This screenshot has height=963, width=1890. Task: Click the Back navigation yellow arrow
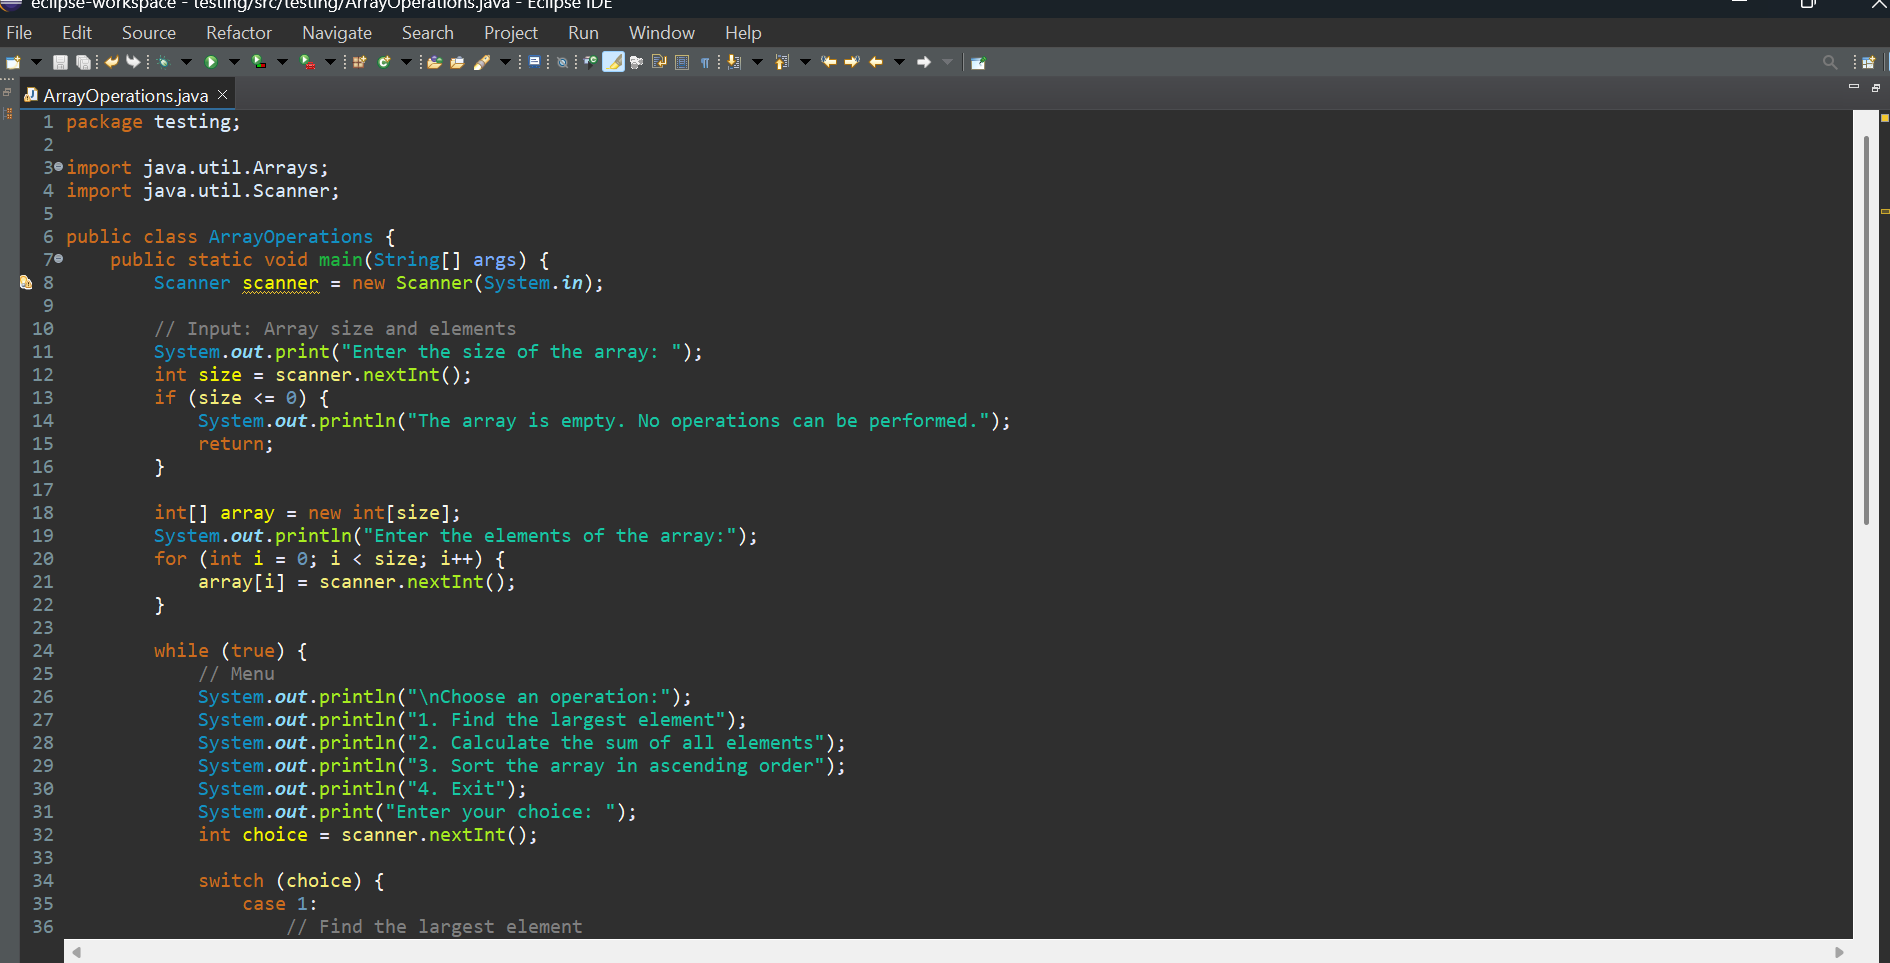pyautogui.click(x=876, y=62)
